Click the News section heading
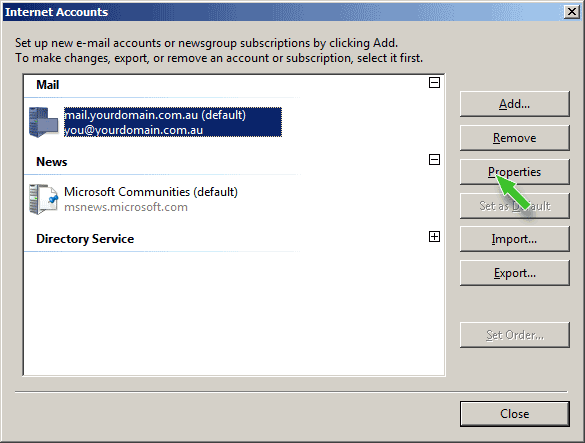The width and height of the screenshot is (585, 443). 51,162
